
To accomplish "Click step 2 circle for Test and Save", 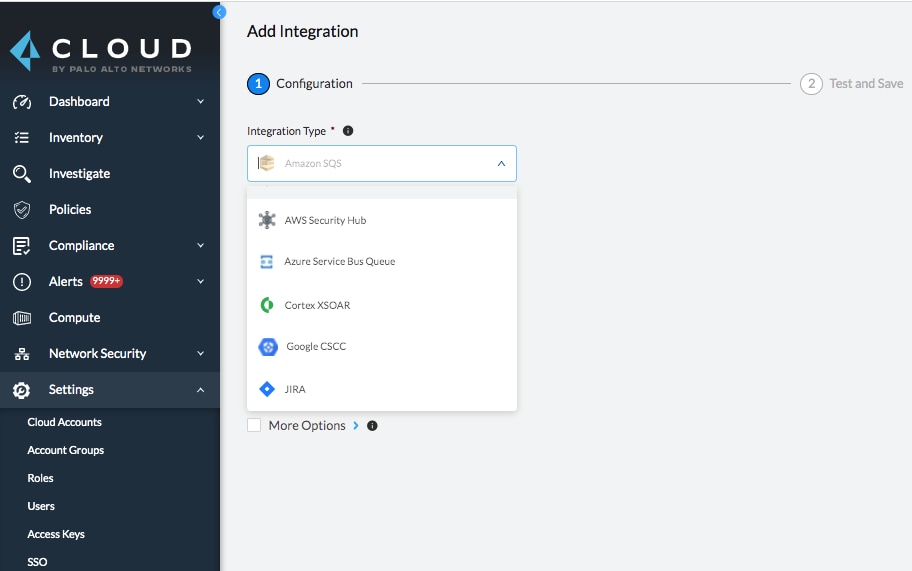I will (x=811, y=84).
